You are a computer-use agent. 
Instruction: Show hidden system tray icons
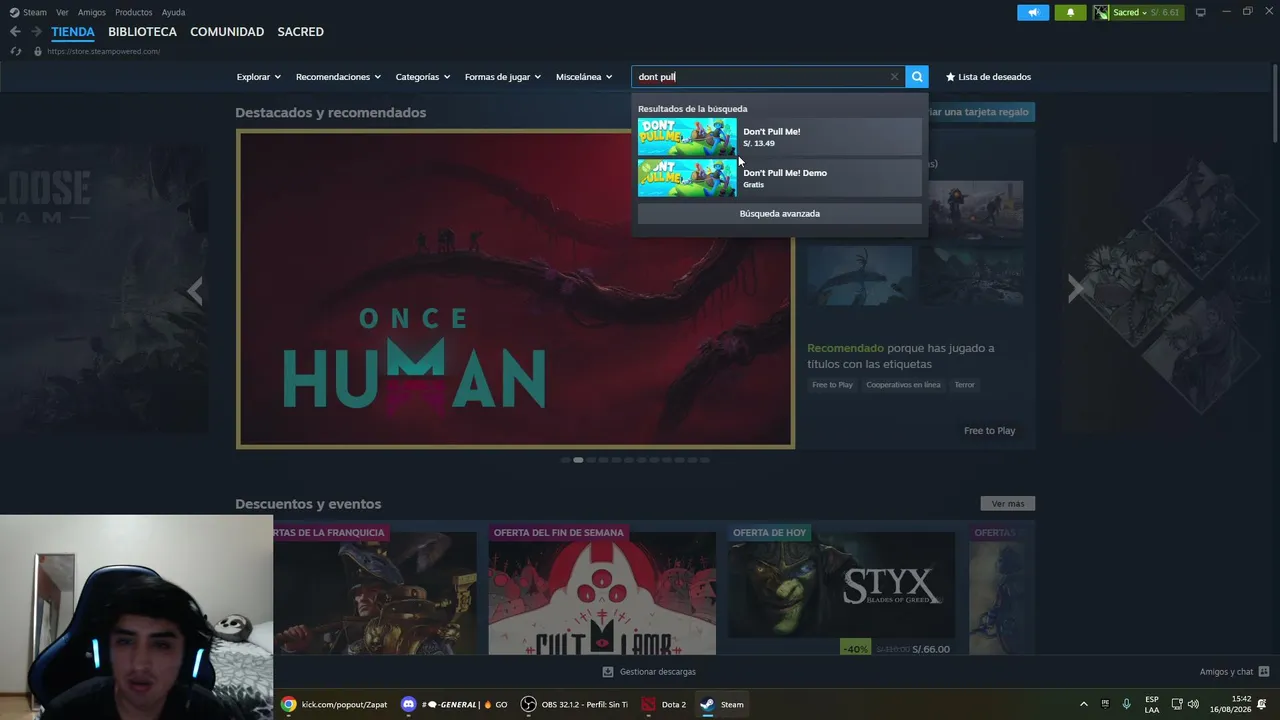pos(1083,704)
